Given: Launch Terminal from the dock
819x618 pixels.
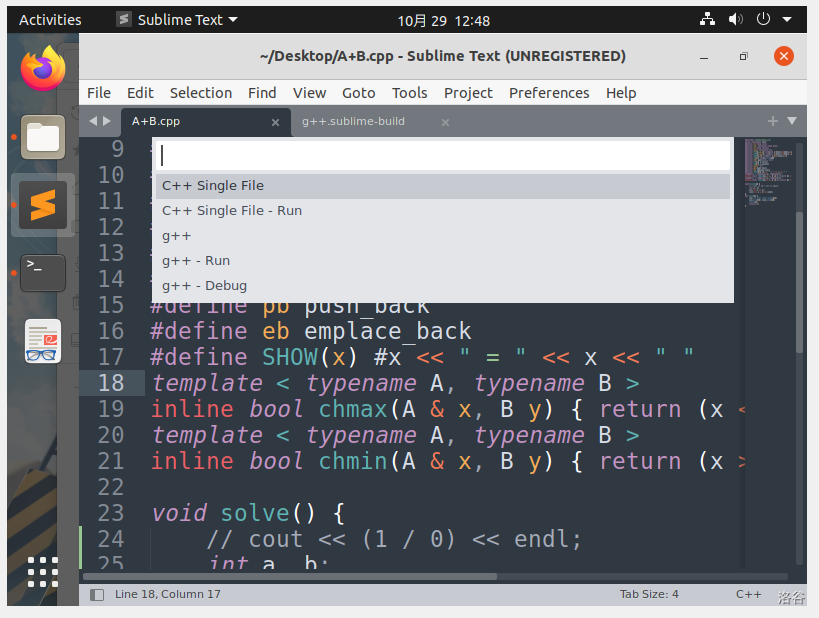Looking at the screenshot, I should (x=43, y=272).
